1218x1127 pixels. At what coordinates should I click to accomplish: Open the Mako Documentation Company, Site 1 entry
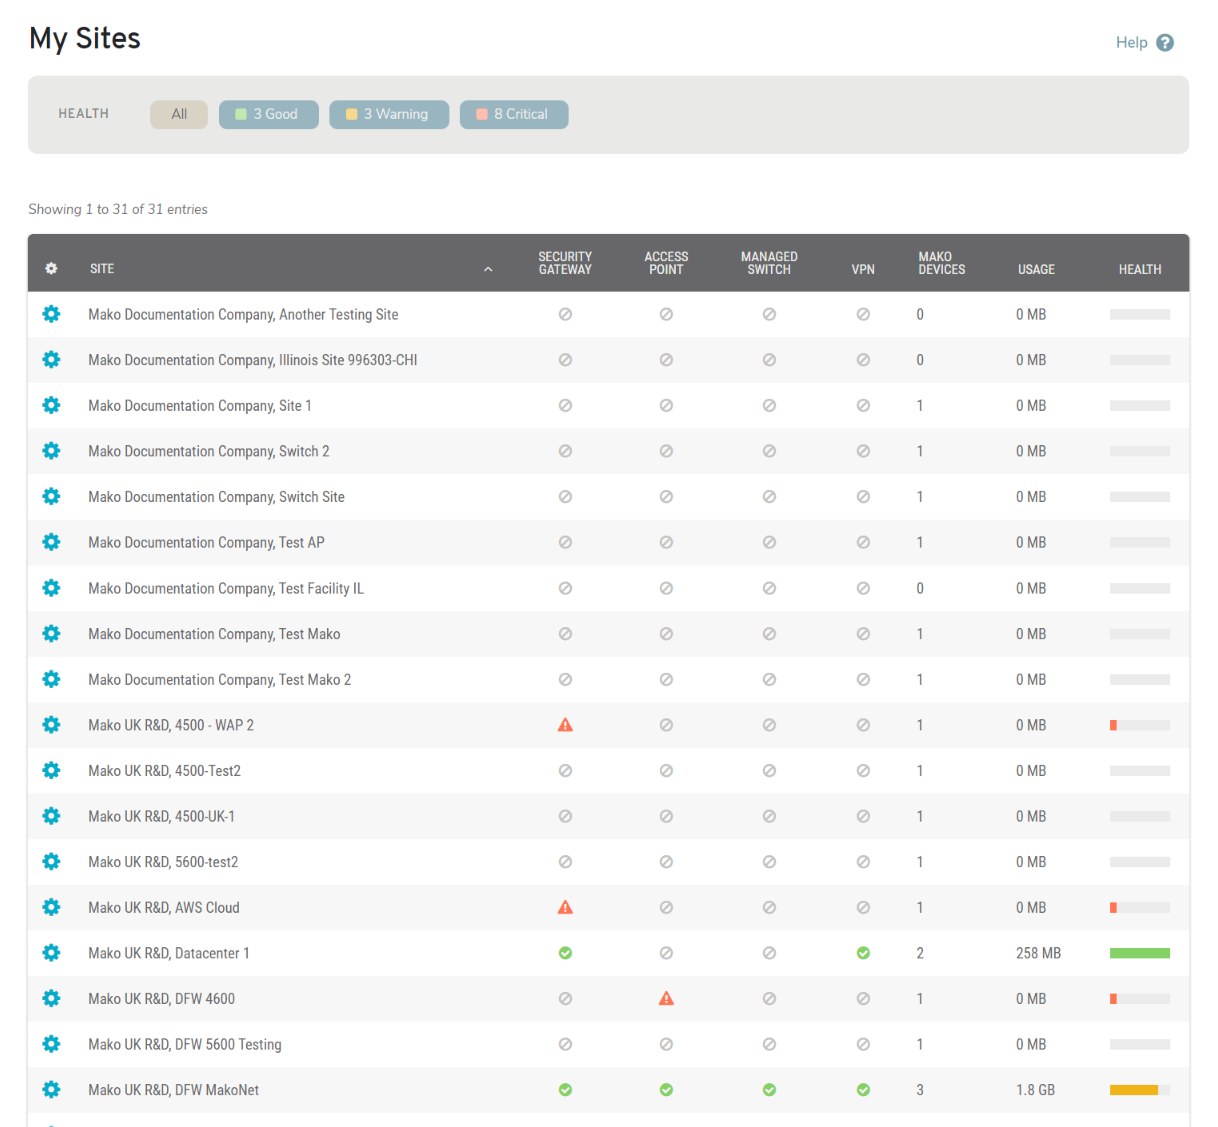(x=200, y=405)
